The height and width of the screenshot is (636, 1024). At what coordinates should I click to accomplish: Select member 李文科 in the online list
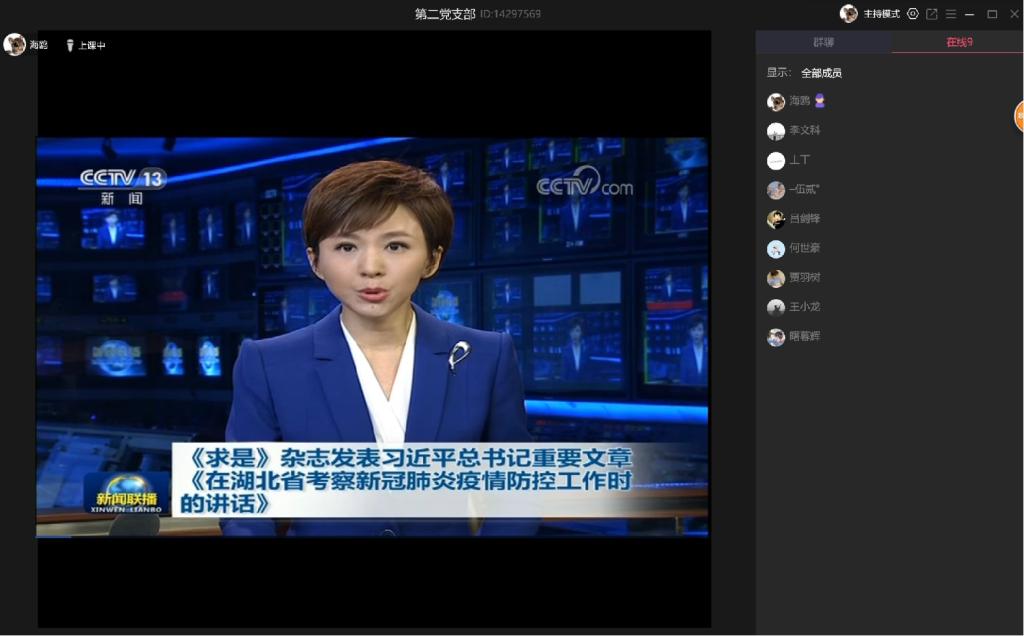[804, 131]
